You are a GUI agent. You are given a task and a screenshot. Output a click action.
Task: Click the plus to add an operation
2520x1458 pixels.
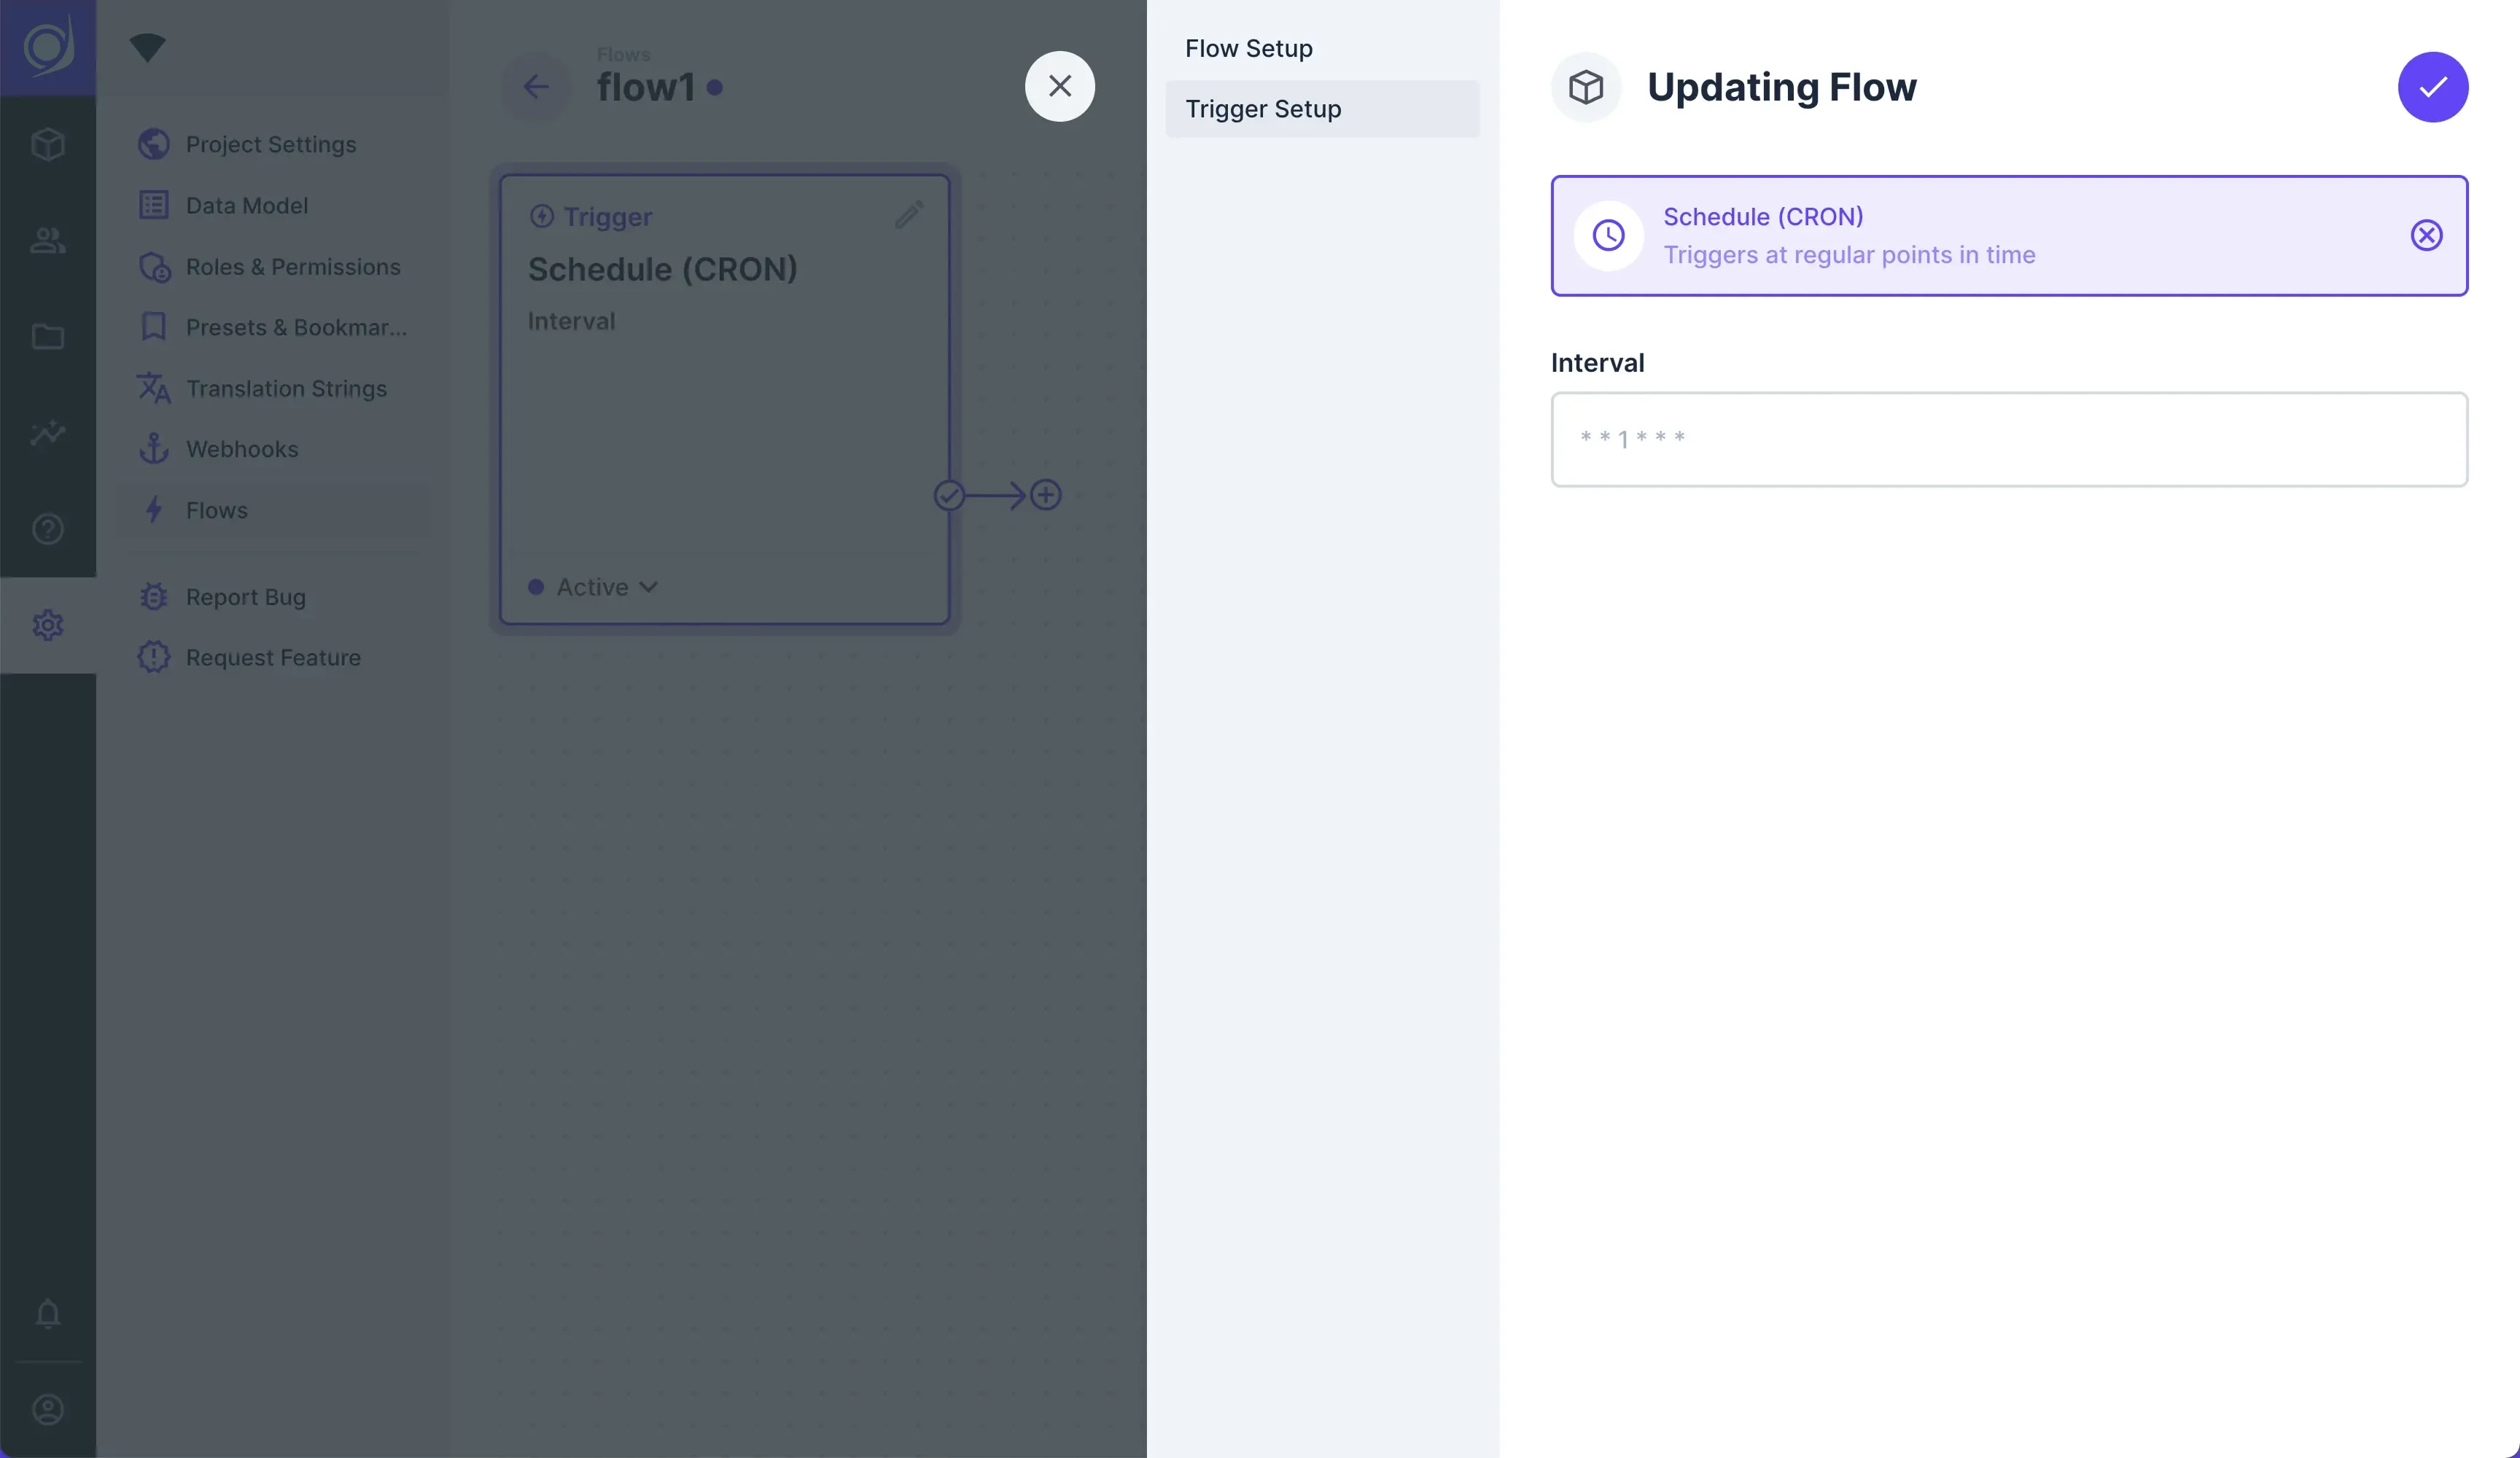pyautogui.click(x=1046, y=495)
